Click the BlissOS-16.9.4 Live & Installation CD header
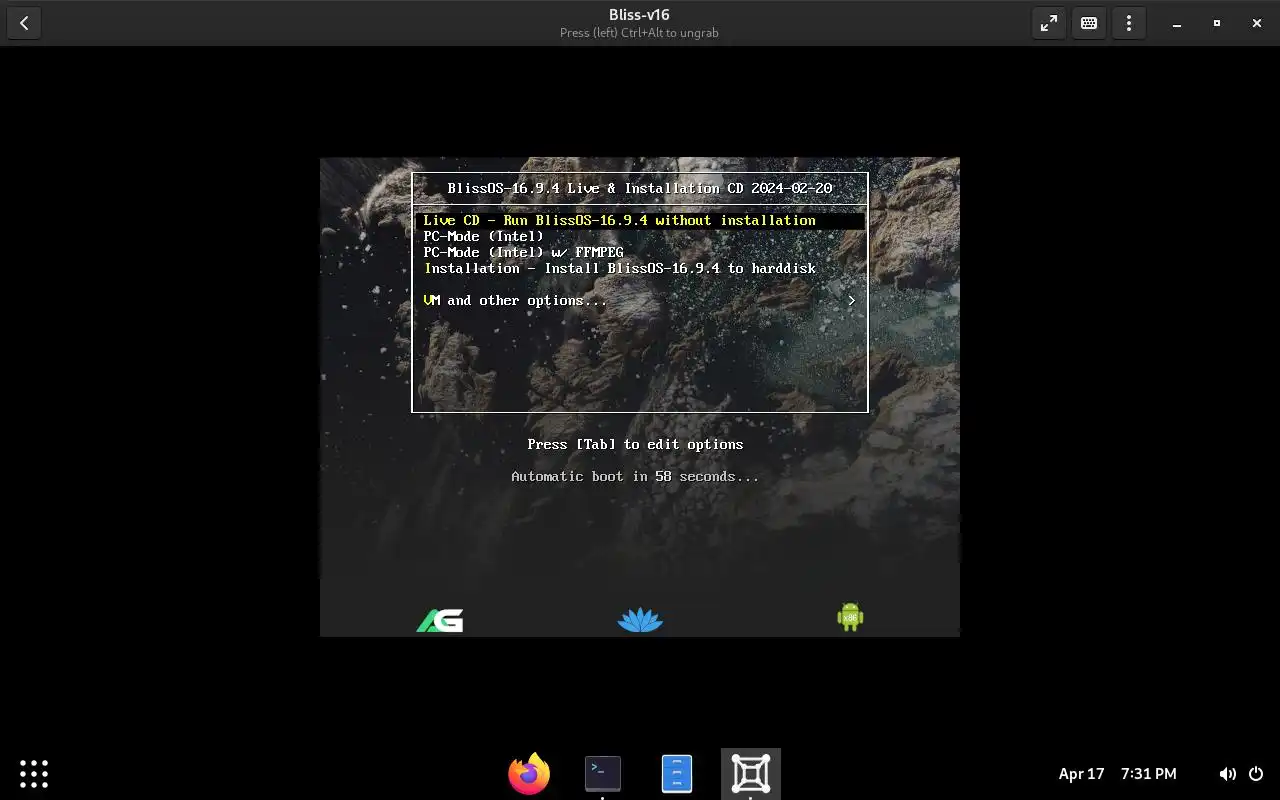Screen dimensions: 1280x800 point(640,188)
